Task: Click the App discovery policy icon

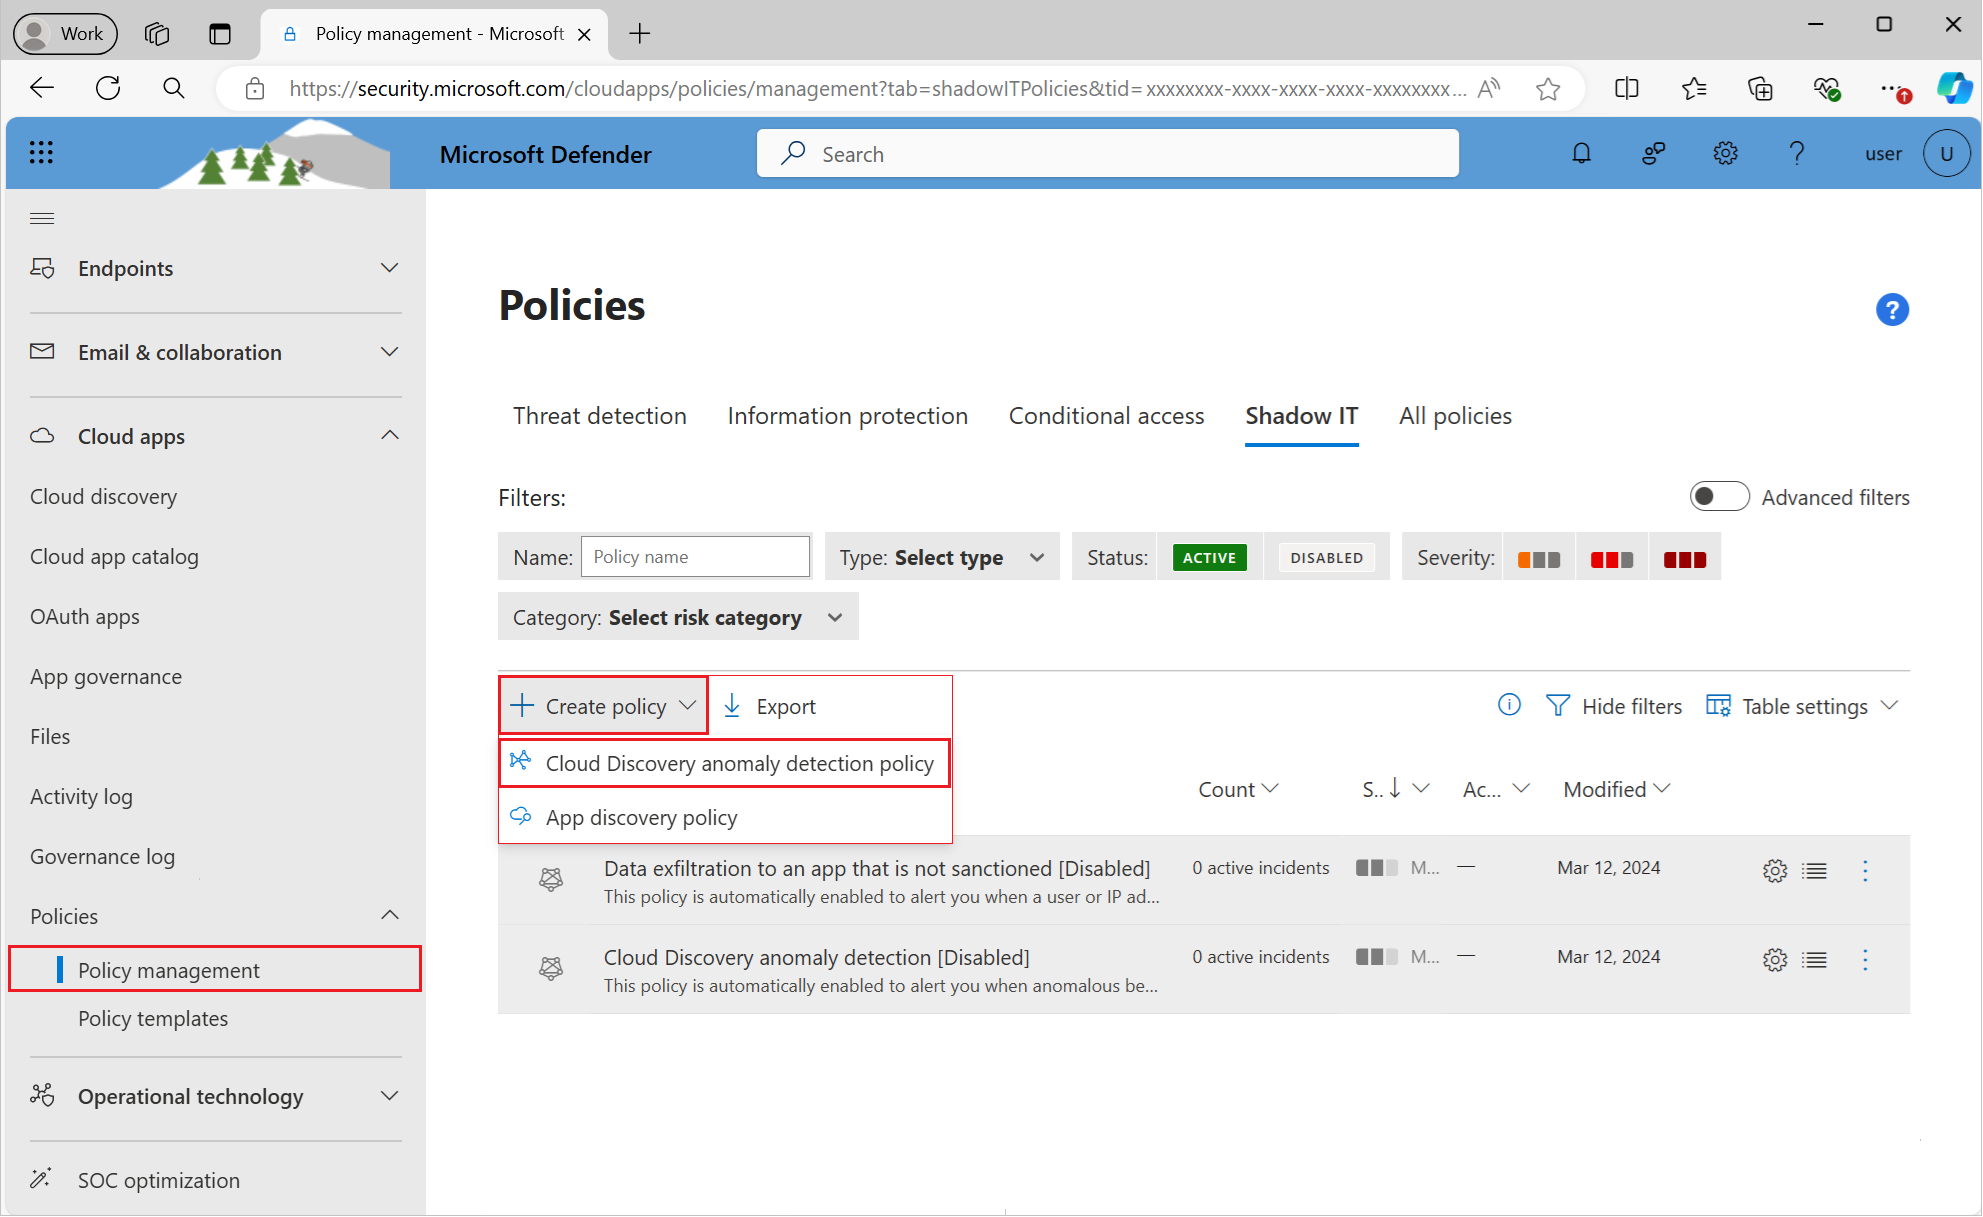Action: [x=523, y=816]
